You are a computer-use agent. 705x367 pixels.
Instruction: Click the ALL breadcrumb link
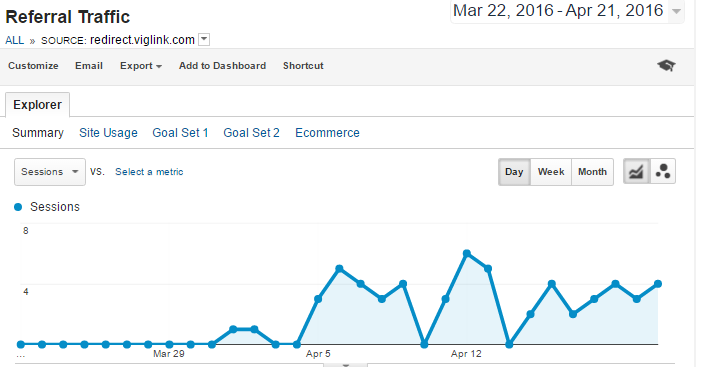(x=14, y=40)
